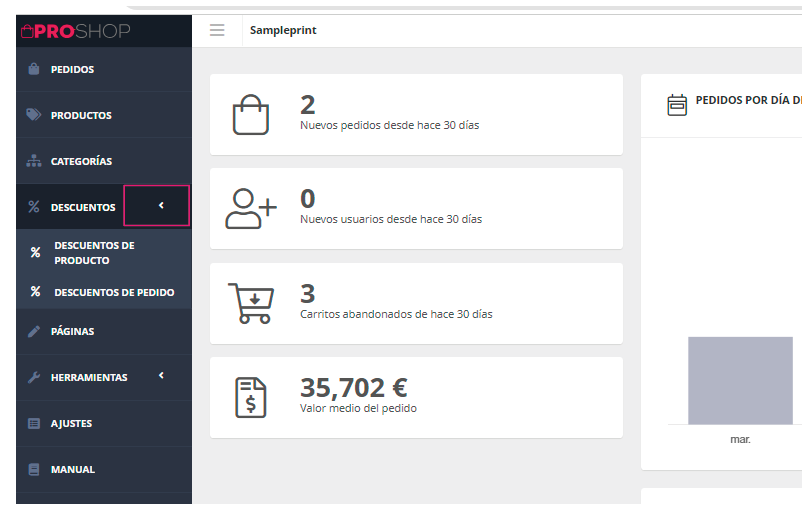This screenshot has width=802, height=517.
Task: Click the invoice average order value icon
Action: (250, 397)
